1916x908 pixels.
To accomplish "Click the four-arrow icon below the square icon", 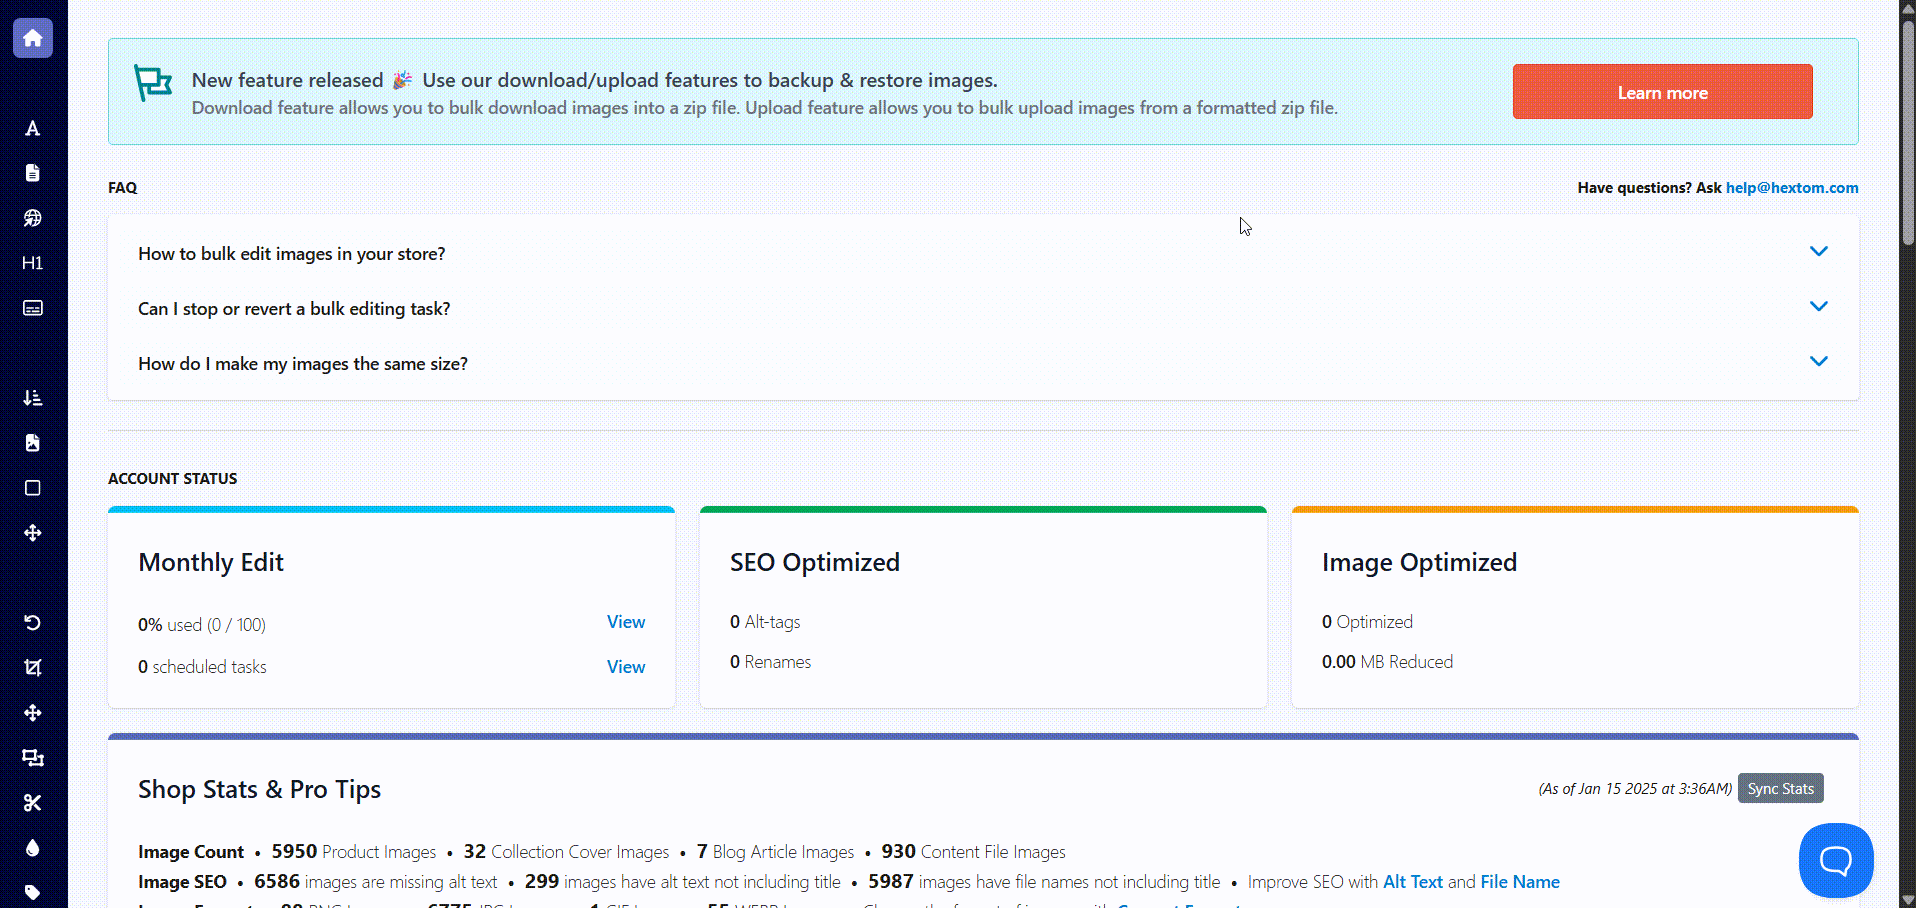I will [33, 533].
